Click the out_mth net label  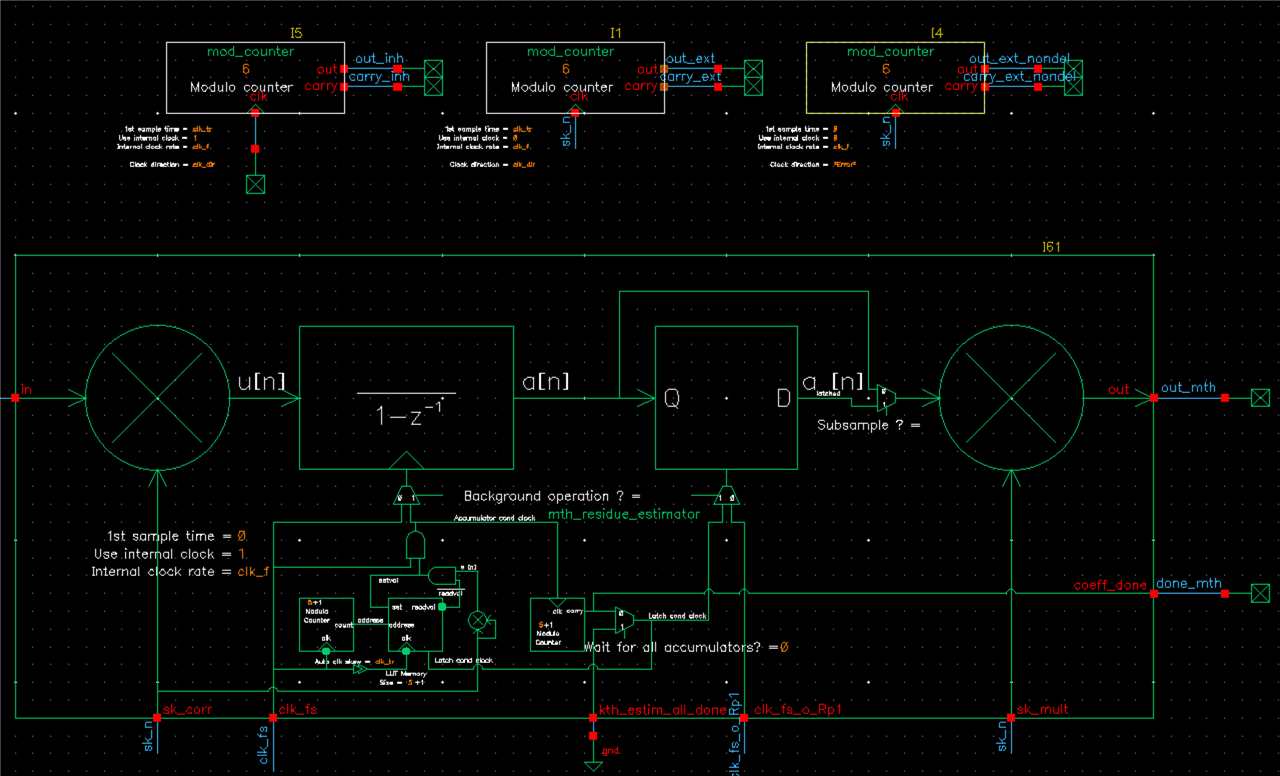pyautogui.click(x=1188, y=388)
